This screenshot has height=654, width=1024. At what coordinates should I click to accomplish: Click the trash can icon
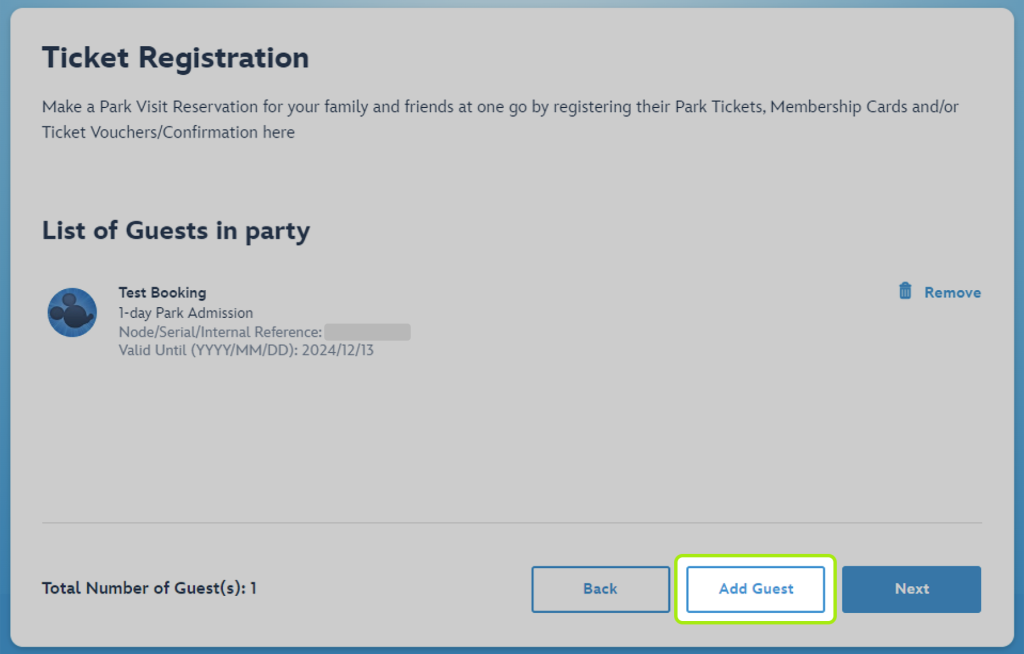905,291
